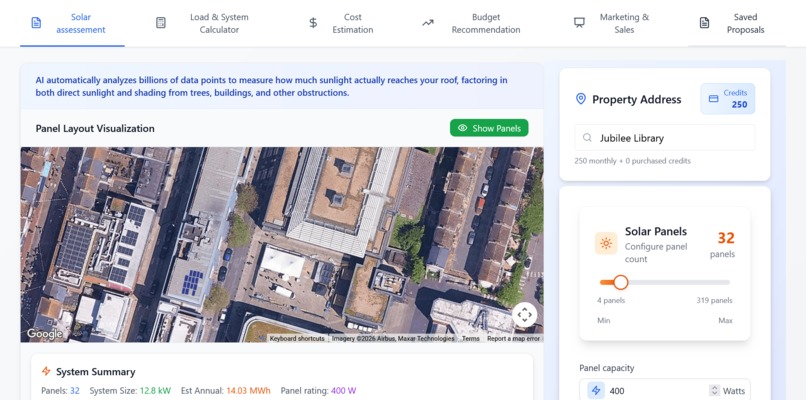Image resolution: width=806 pixels, height=400 pixels.
Task: Go to Budget Recommendation tab
Action: coord(471,23)
